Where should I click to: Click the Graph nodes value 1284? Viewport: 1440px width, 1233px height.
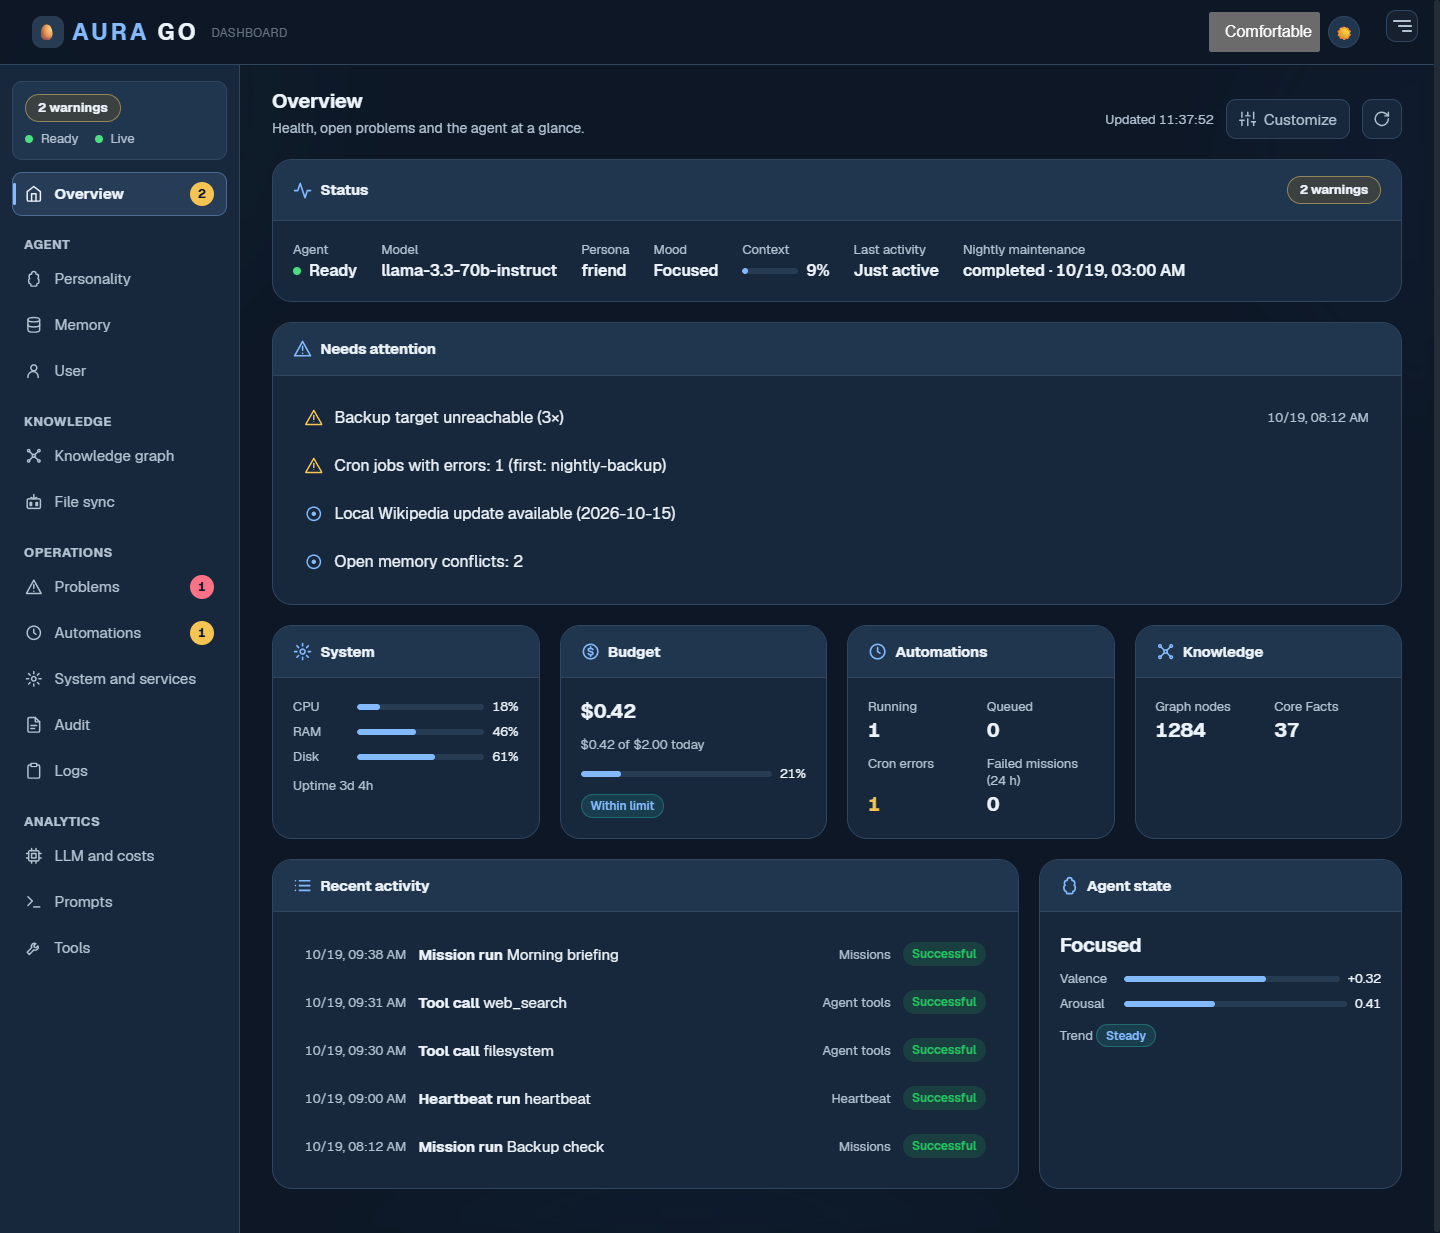click(1180, 730)
